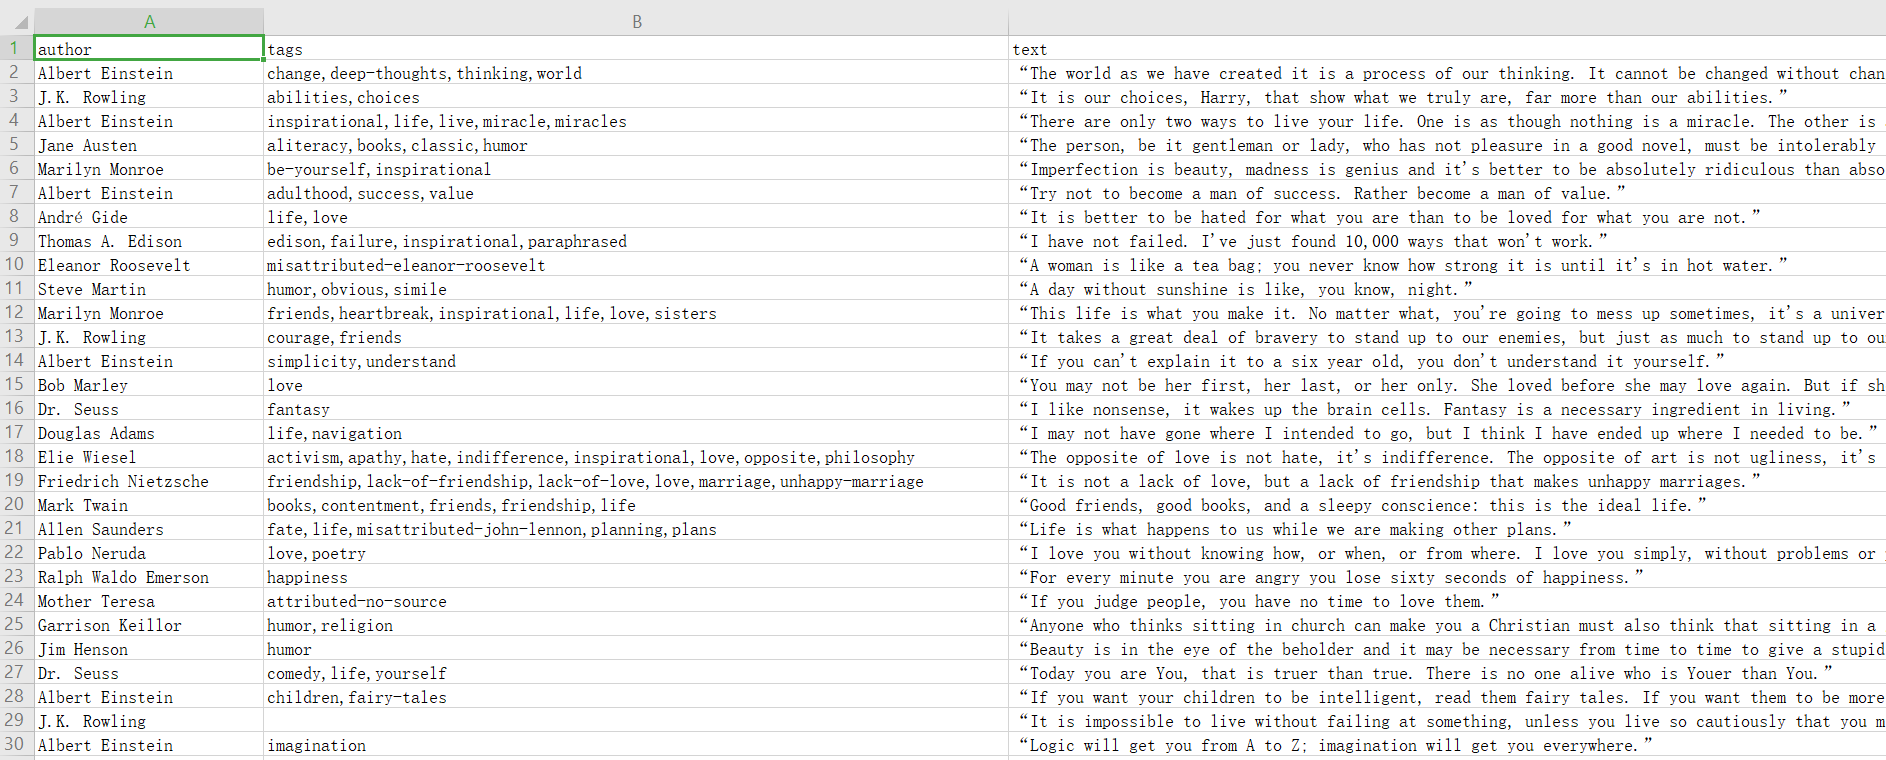Click the Mother Teresa author cell
Image resolution: width=1886 pixels, height=760 pixels.
[149, 601]
